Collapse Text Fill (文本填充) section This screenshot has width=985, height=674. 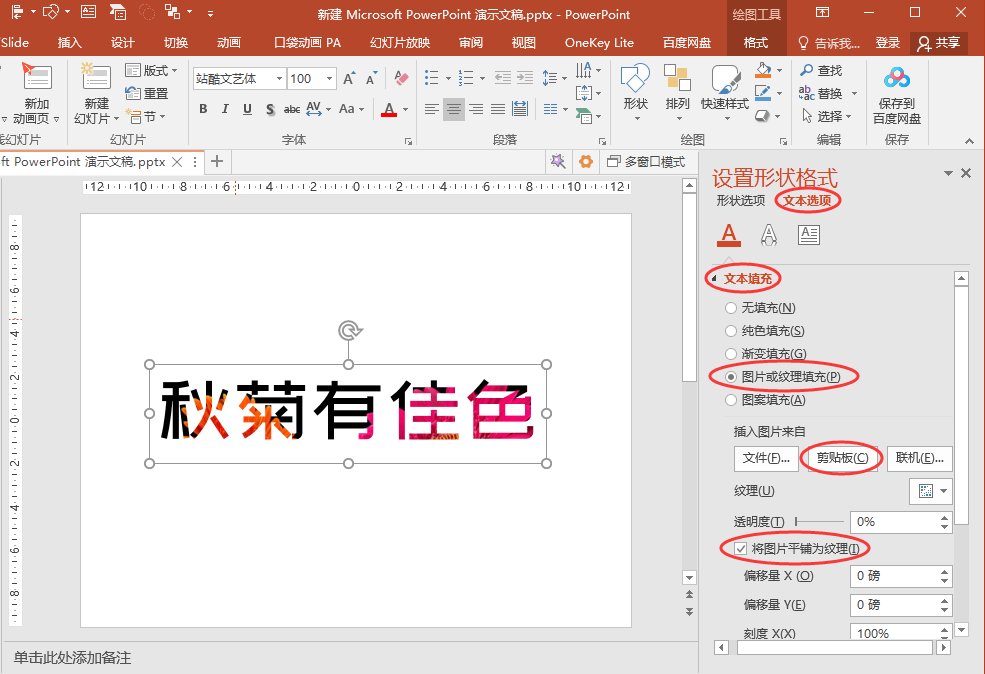click(x=714, y=278)
